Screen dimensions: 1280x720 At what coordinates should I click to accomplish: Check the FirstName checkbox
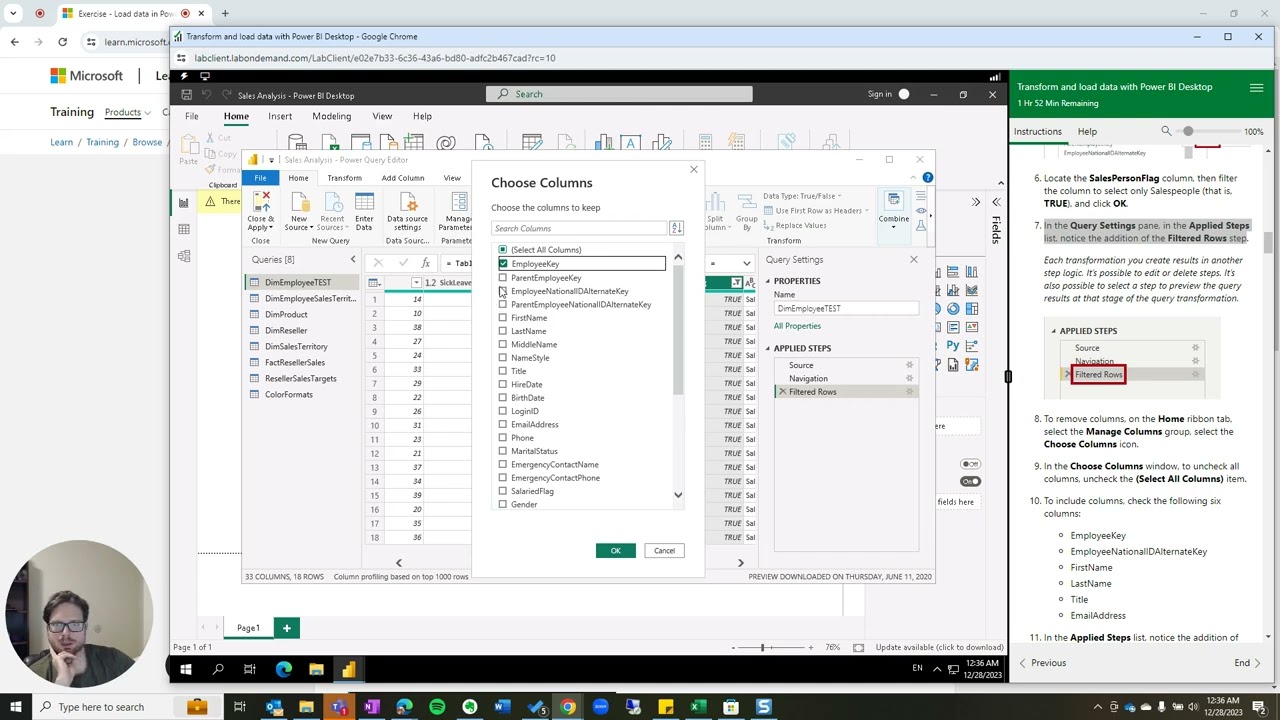503,318
